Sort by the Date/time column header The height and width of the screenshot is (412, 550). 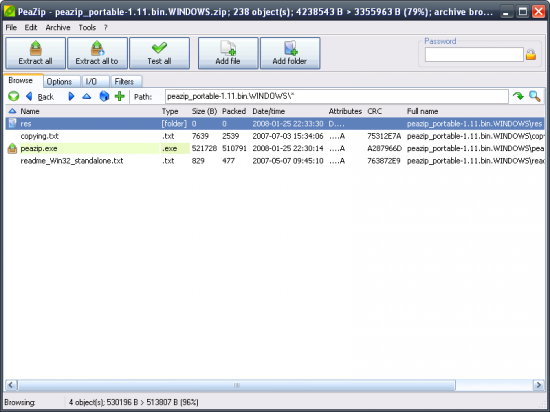pyautogui.click(x=269, y=112)
